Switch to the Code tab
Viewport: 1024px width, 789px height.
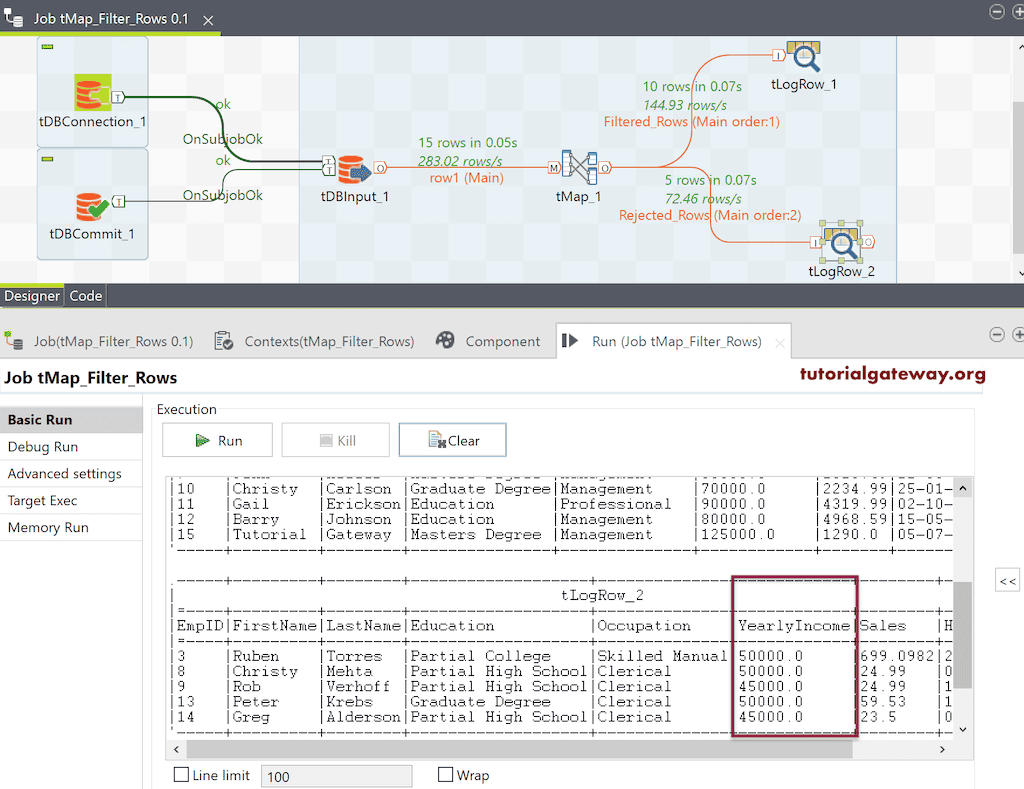[85, 295]
